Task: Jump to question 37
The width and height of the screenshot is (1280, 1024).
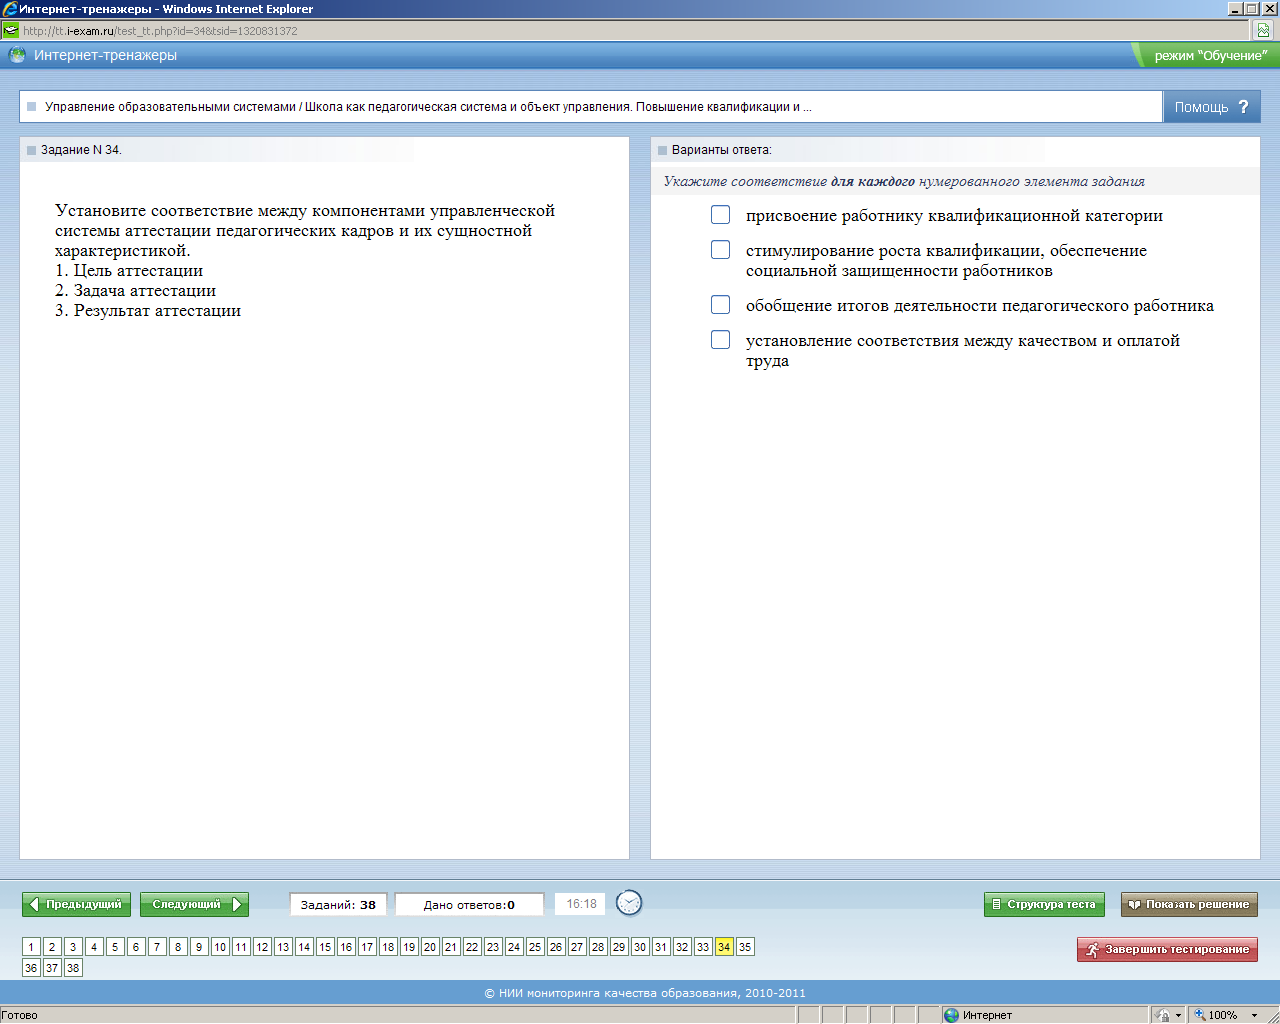Action: [x=52, y=968]
